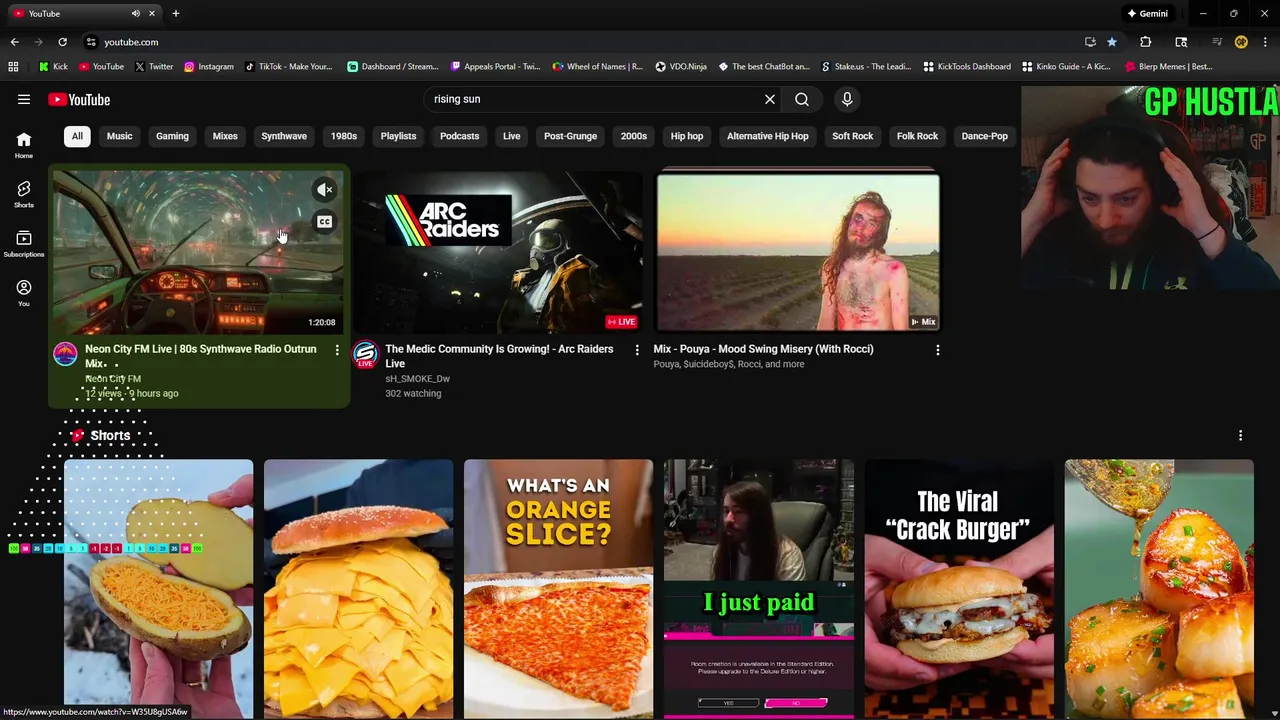Open the Neon City FM Live thumbnail
The width and height of the screenshot is (1280, 720).
click(198, 252)
